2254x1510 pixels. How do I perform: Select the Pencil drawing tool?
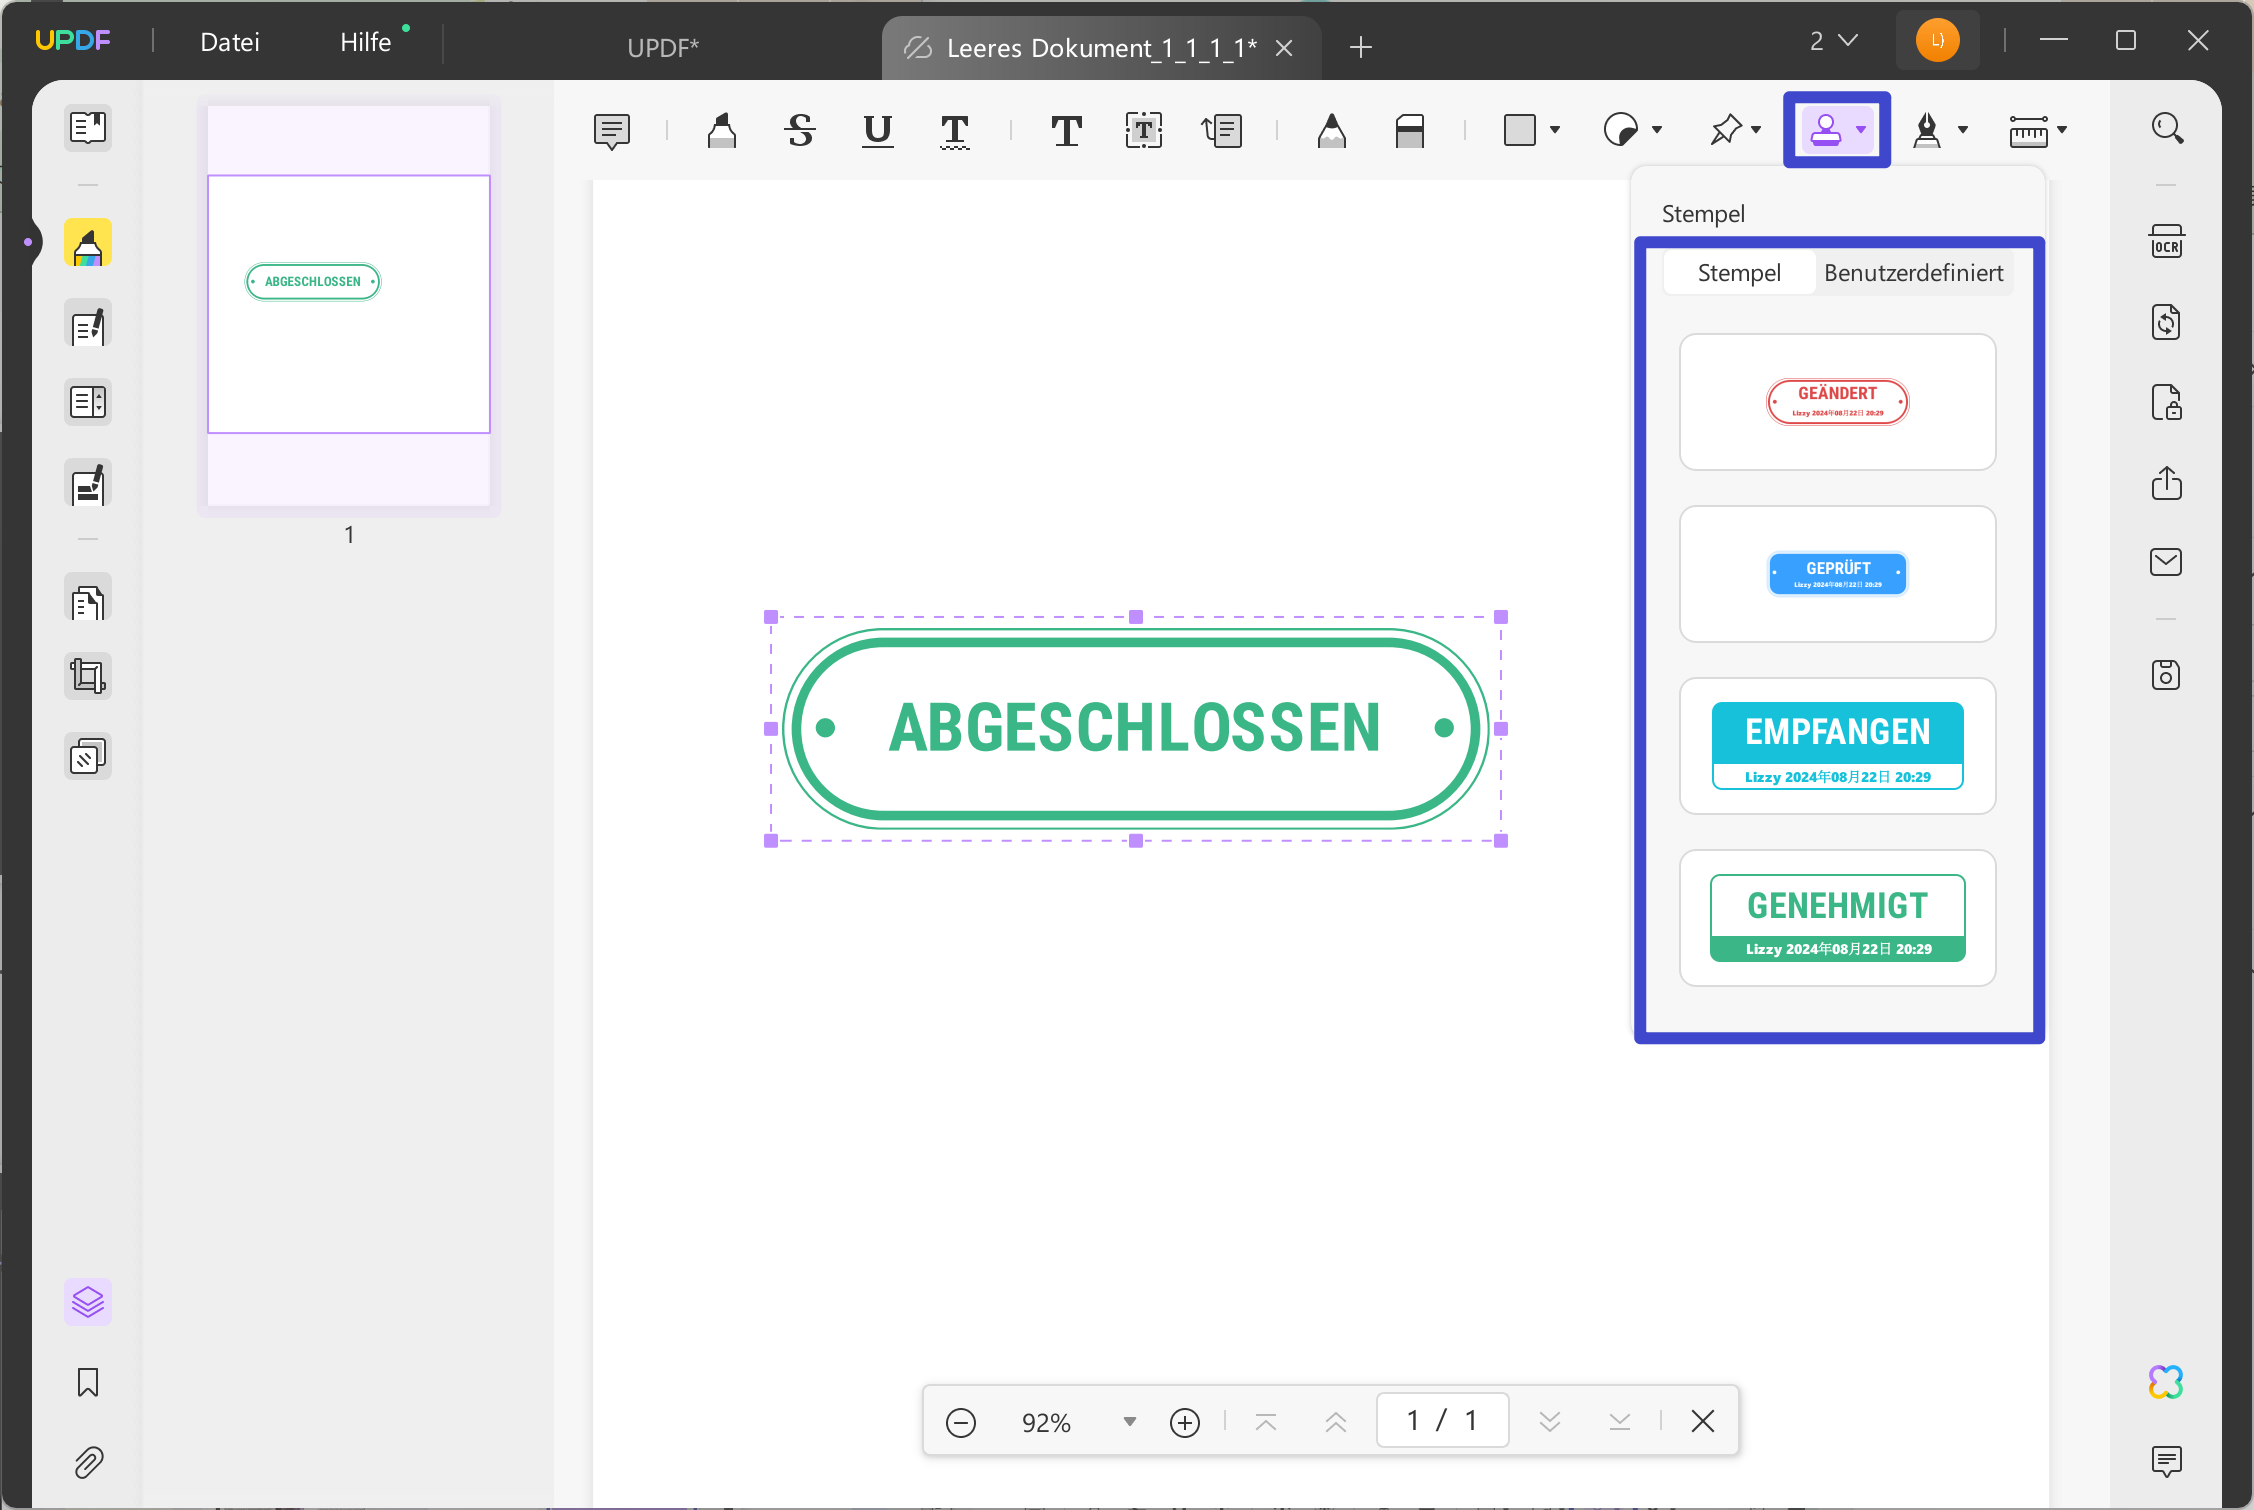1334,131
